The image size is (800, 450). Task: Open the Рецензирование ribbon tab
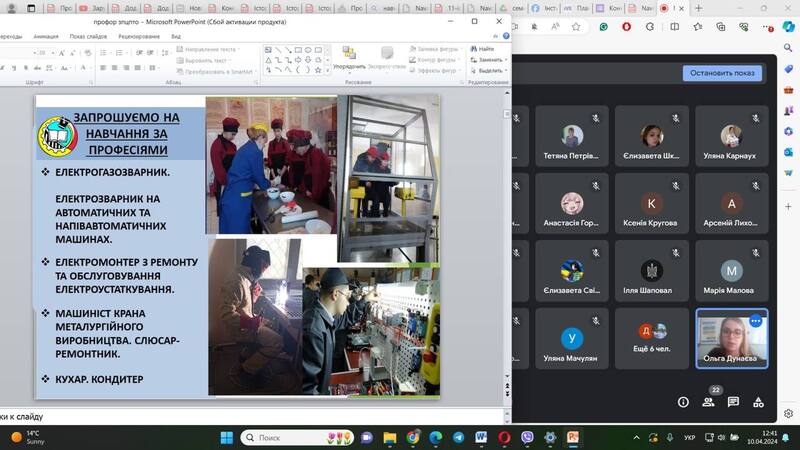(x=139, y=37)
